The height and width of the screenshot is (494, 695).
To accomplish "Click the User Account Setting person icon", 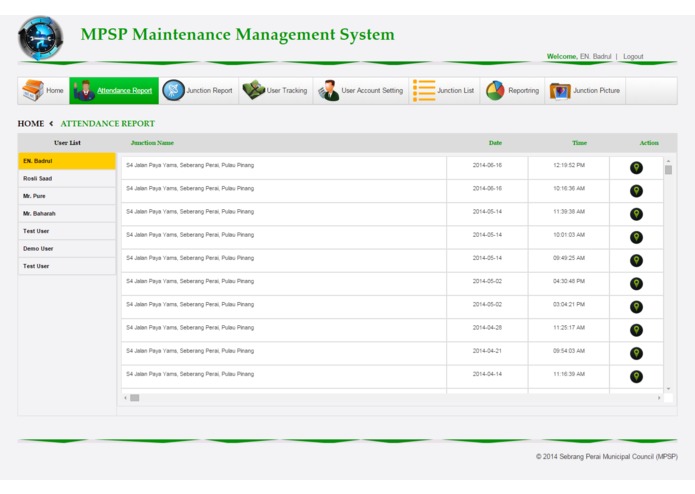I will [x=329, y=90].
